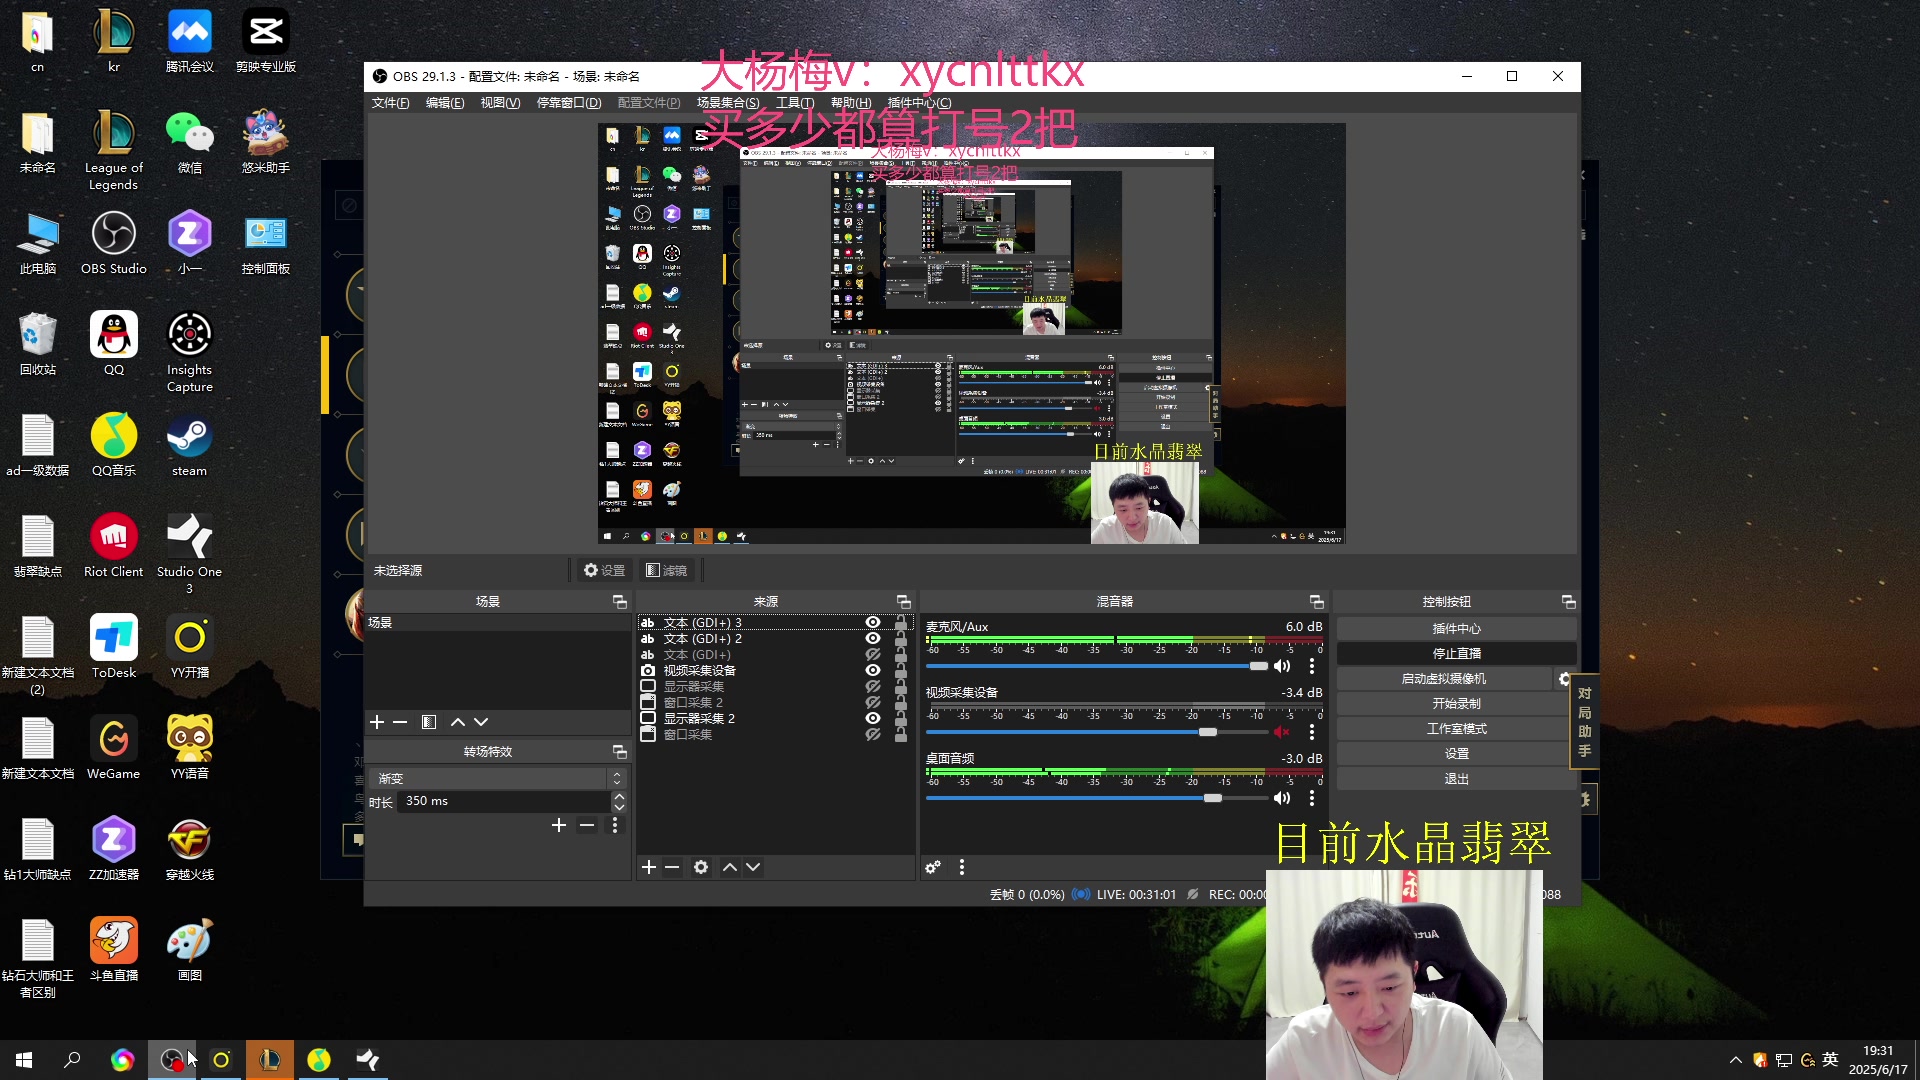Click 停止直播 to stop streaming
Screen dimensions: 1920x1080
point(1456,654)
